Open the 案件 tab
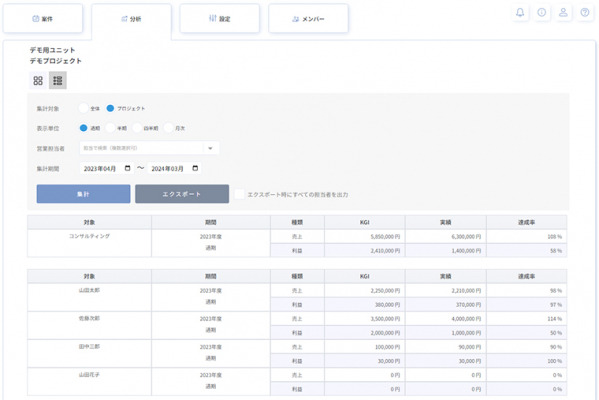The image size is (599, 400). tap(43, 18)
